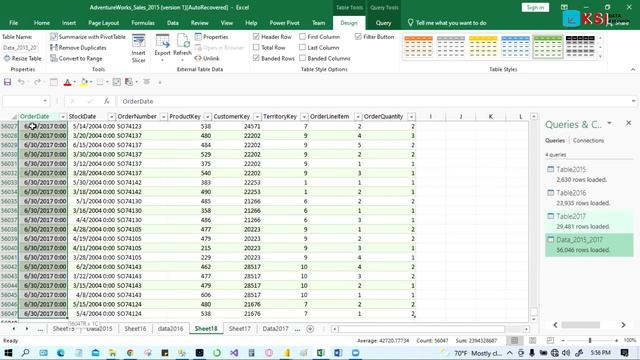Open the Query ribbon tab

pyautogui.click(x=383, y=23)
